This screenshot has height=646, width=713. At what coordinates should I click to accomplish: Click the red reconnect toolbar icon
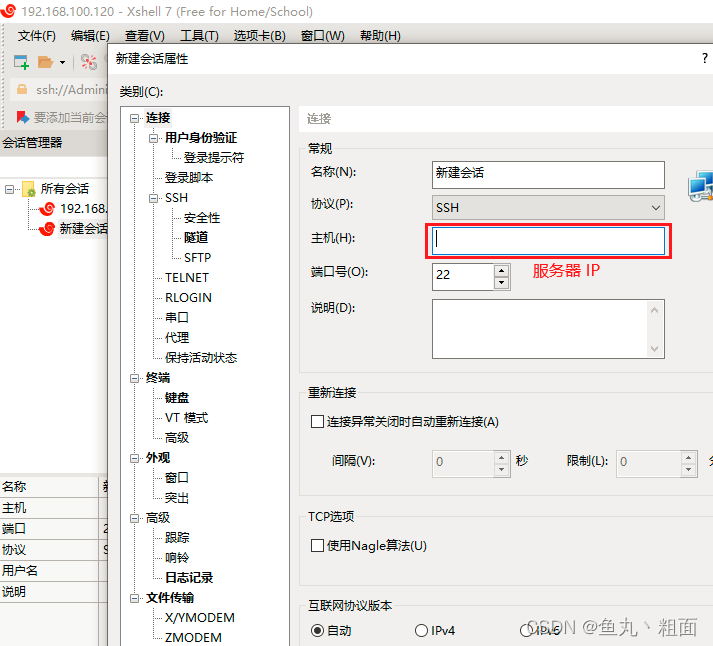click(89, 62)
